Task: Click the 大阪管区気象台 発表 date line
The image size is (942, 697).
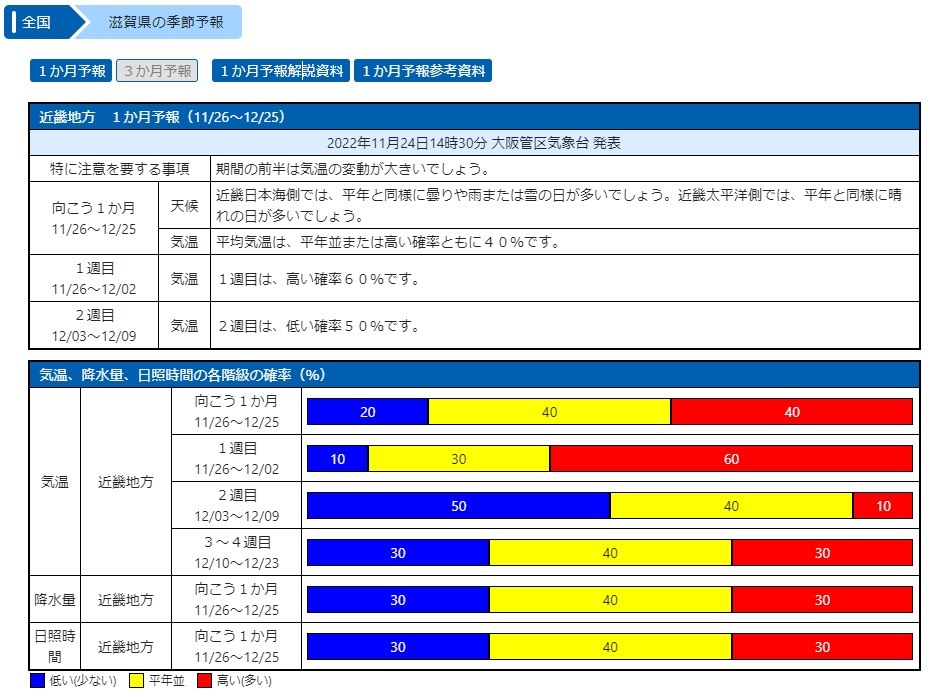Action: pyautogui.click(x=475, y=143)
